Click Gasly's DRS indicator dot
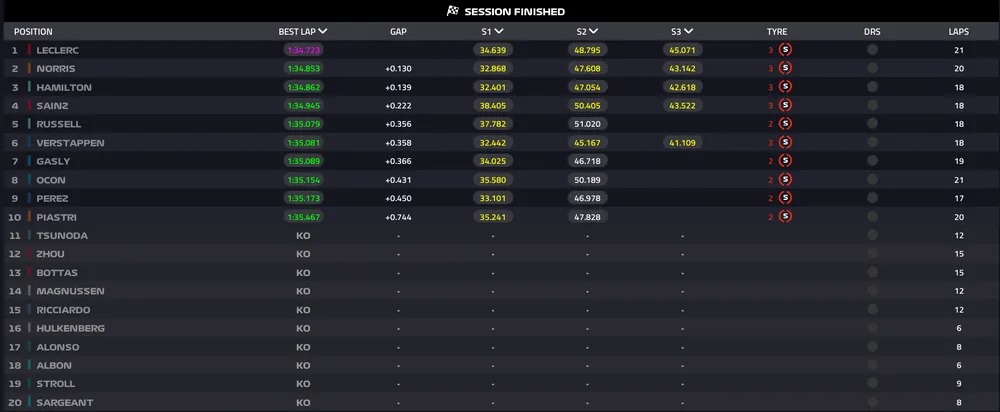 (872, 161)
